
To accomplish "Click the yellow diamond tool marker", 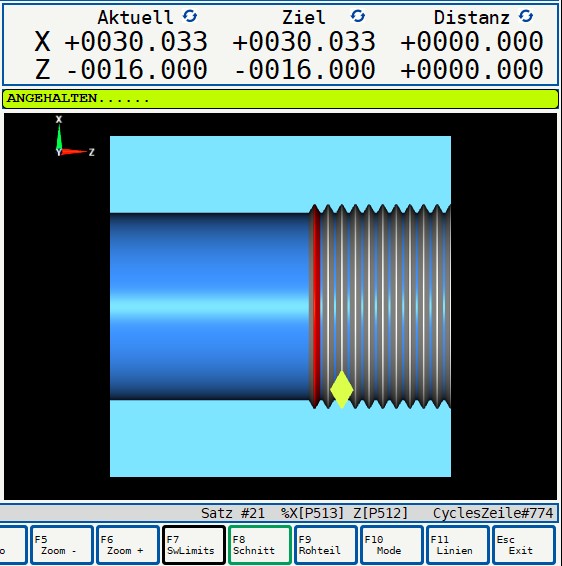I will point(341,389).
